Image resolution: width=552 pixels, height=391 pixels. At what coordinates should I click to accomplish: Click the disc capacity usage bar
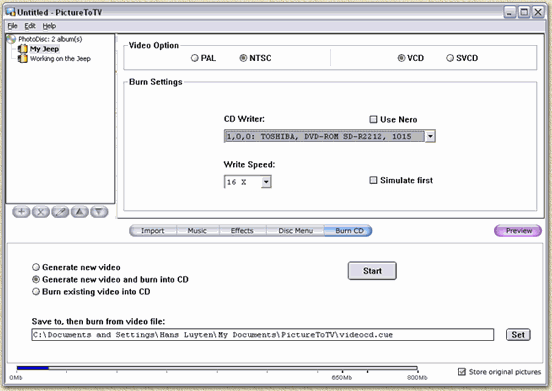(217, 368)
